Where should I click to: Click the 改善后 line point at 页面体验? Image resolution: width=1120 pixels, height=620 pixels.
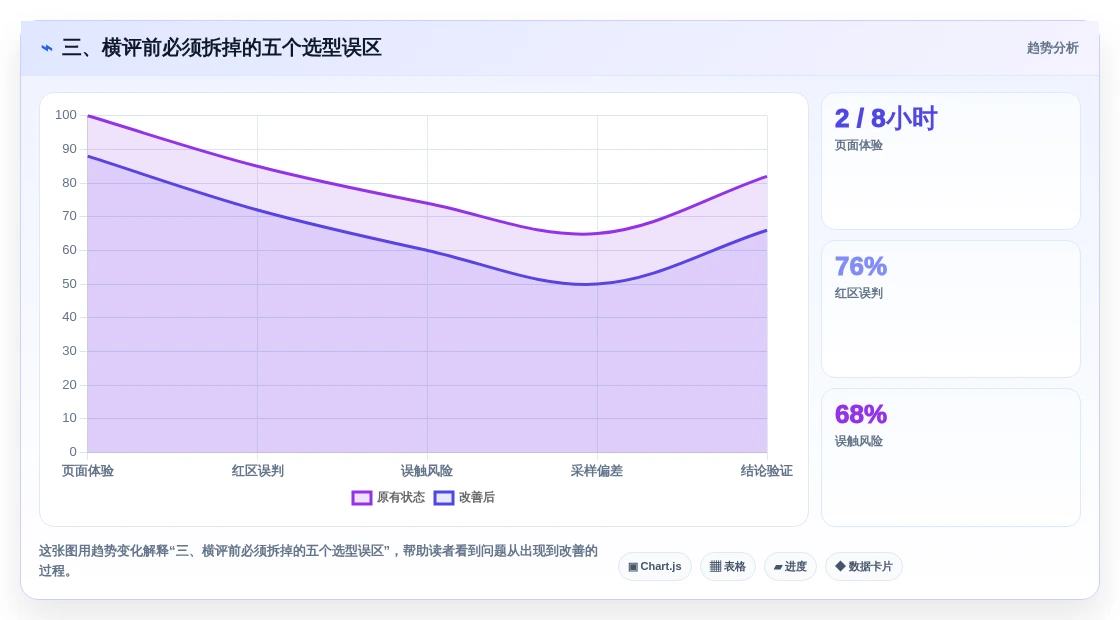88,156
